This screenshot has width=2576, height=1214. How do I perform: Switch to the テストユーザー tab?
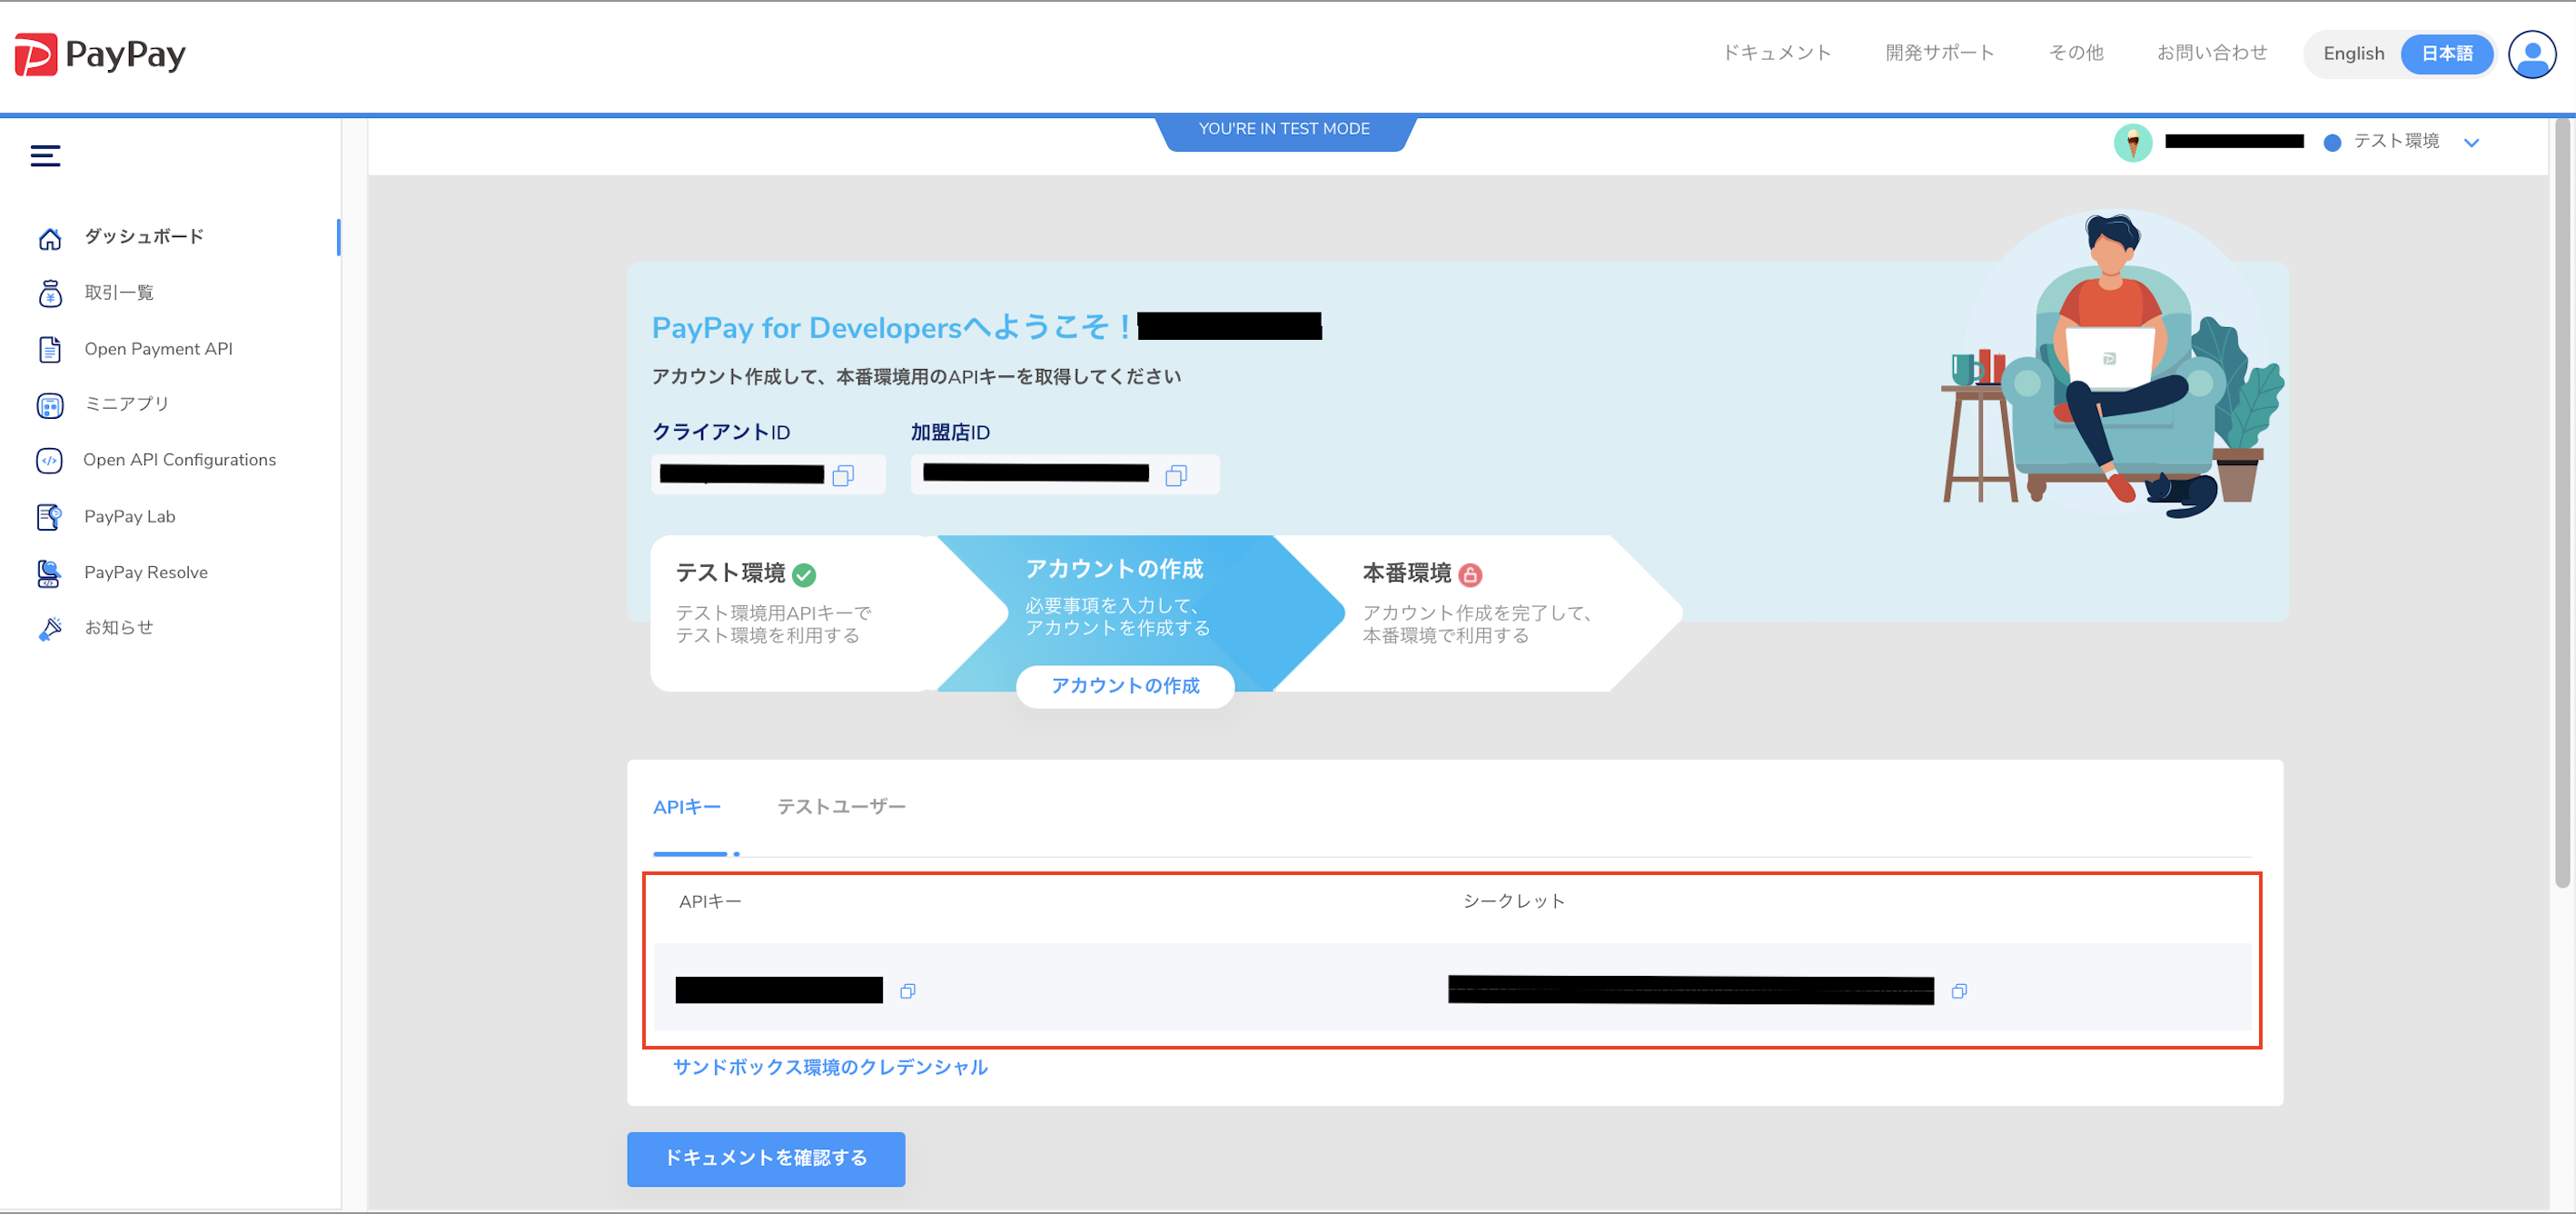coord(842,805)
